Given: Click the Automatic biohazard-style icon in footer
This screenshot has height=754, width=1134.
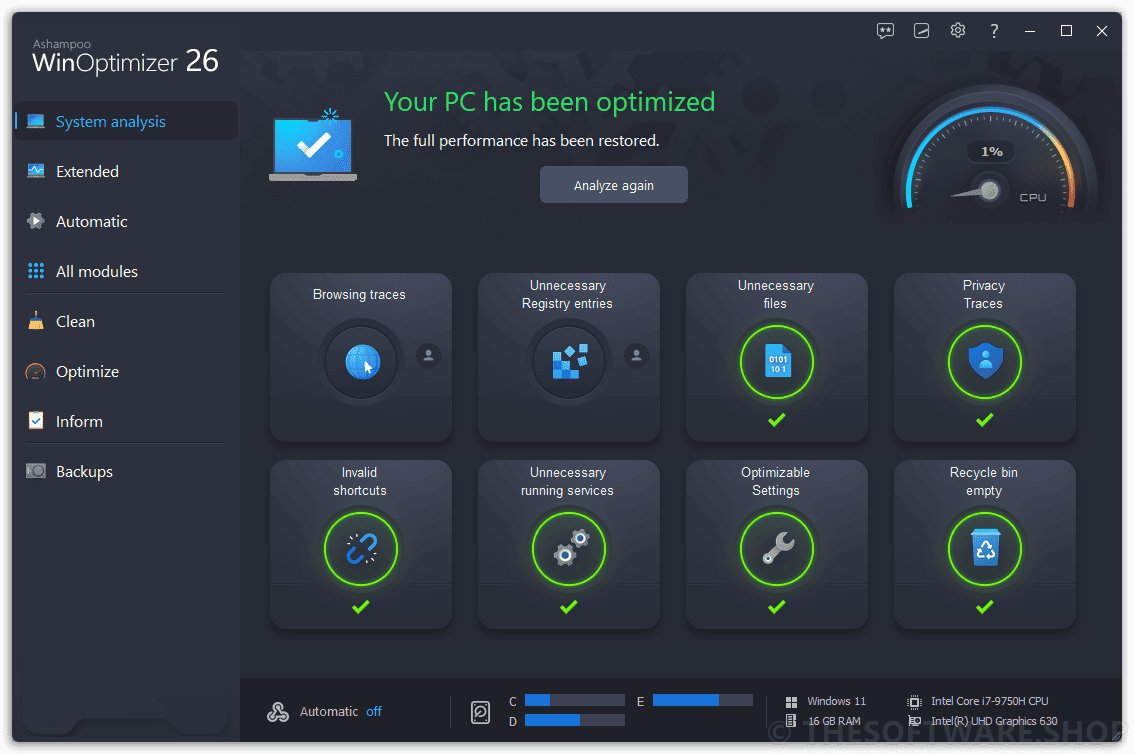Looking at the screenshot, I should pos(278,712).
